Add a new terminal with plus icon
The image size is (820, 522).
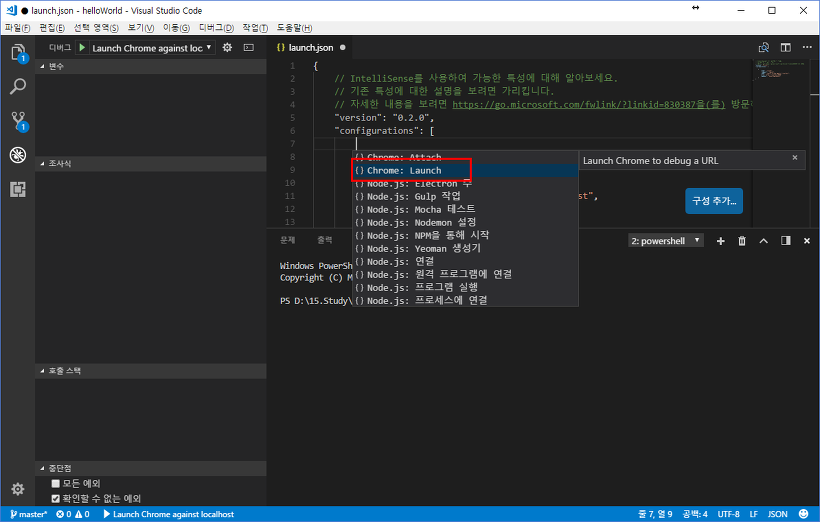[721, 241]
